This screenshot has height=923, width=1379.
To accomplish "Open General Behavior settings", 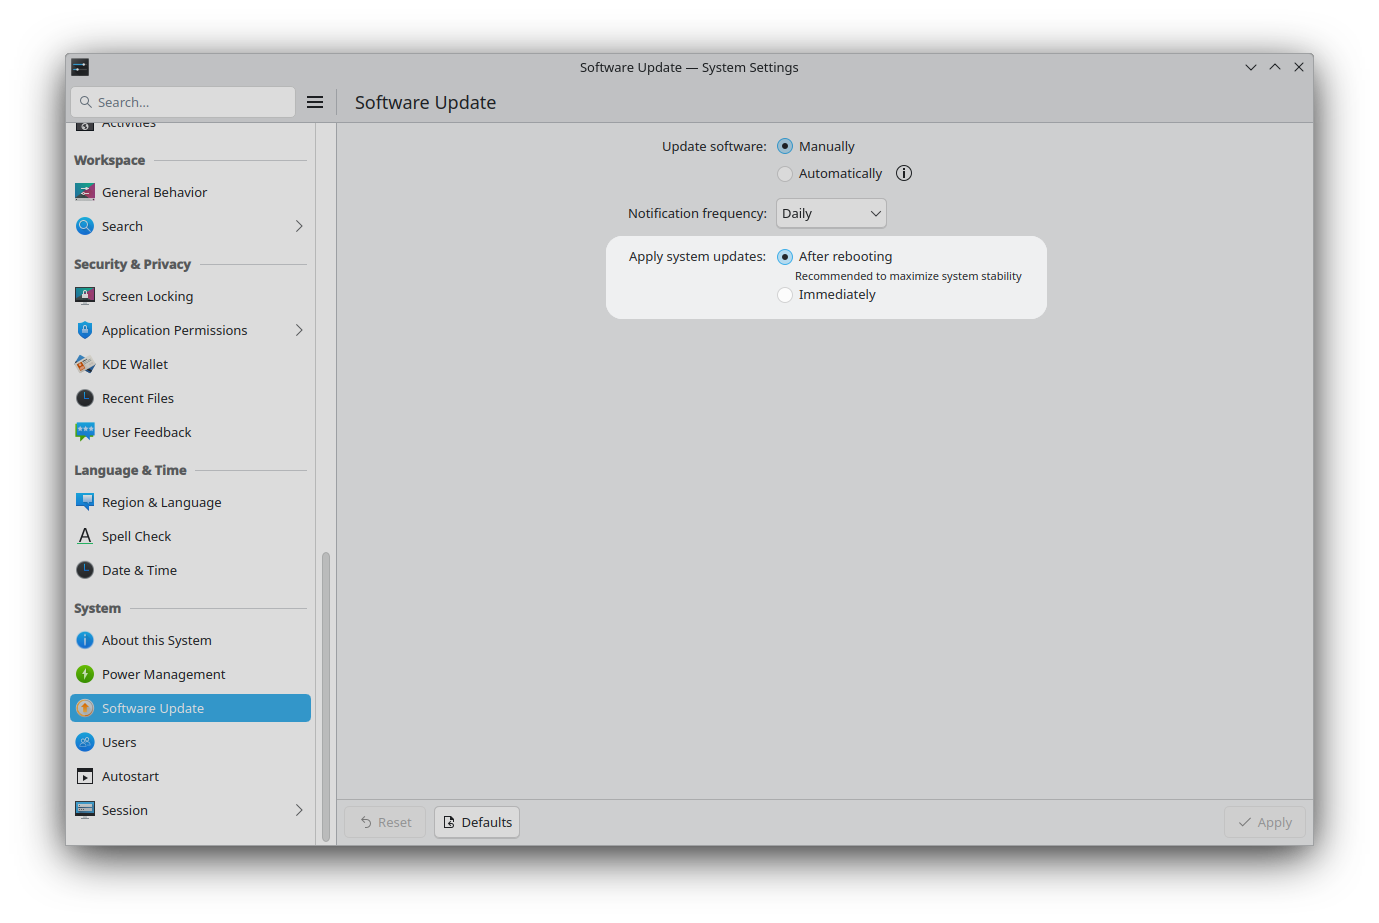I will tap(190, 192).
